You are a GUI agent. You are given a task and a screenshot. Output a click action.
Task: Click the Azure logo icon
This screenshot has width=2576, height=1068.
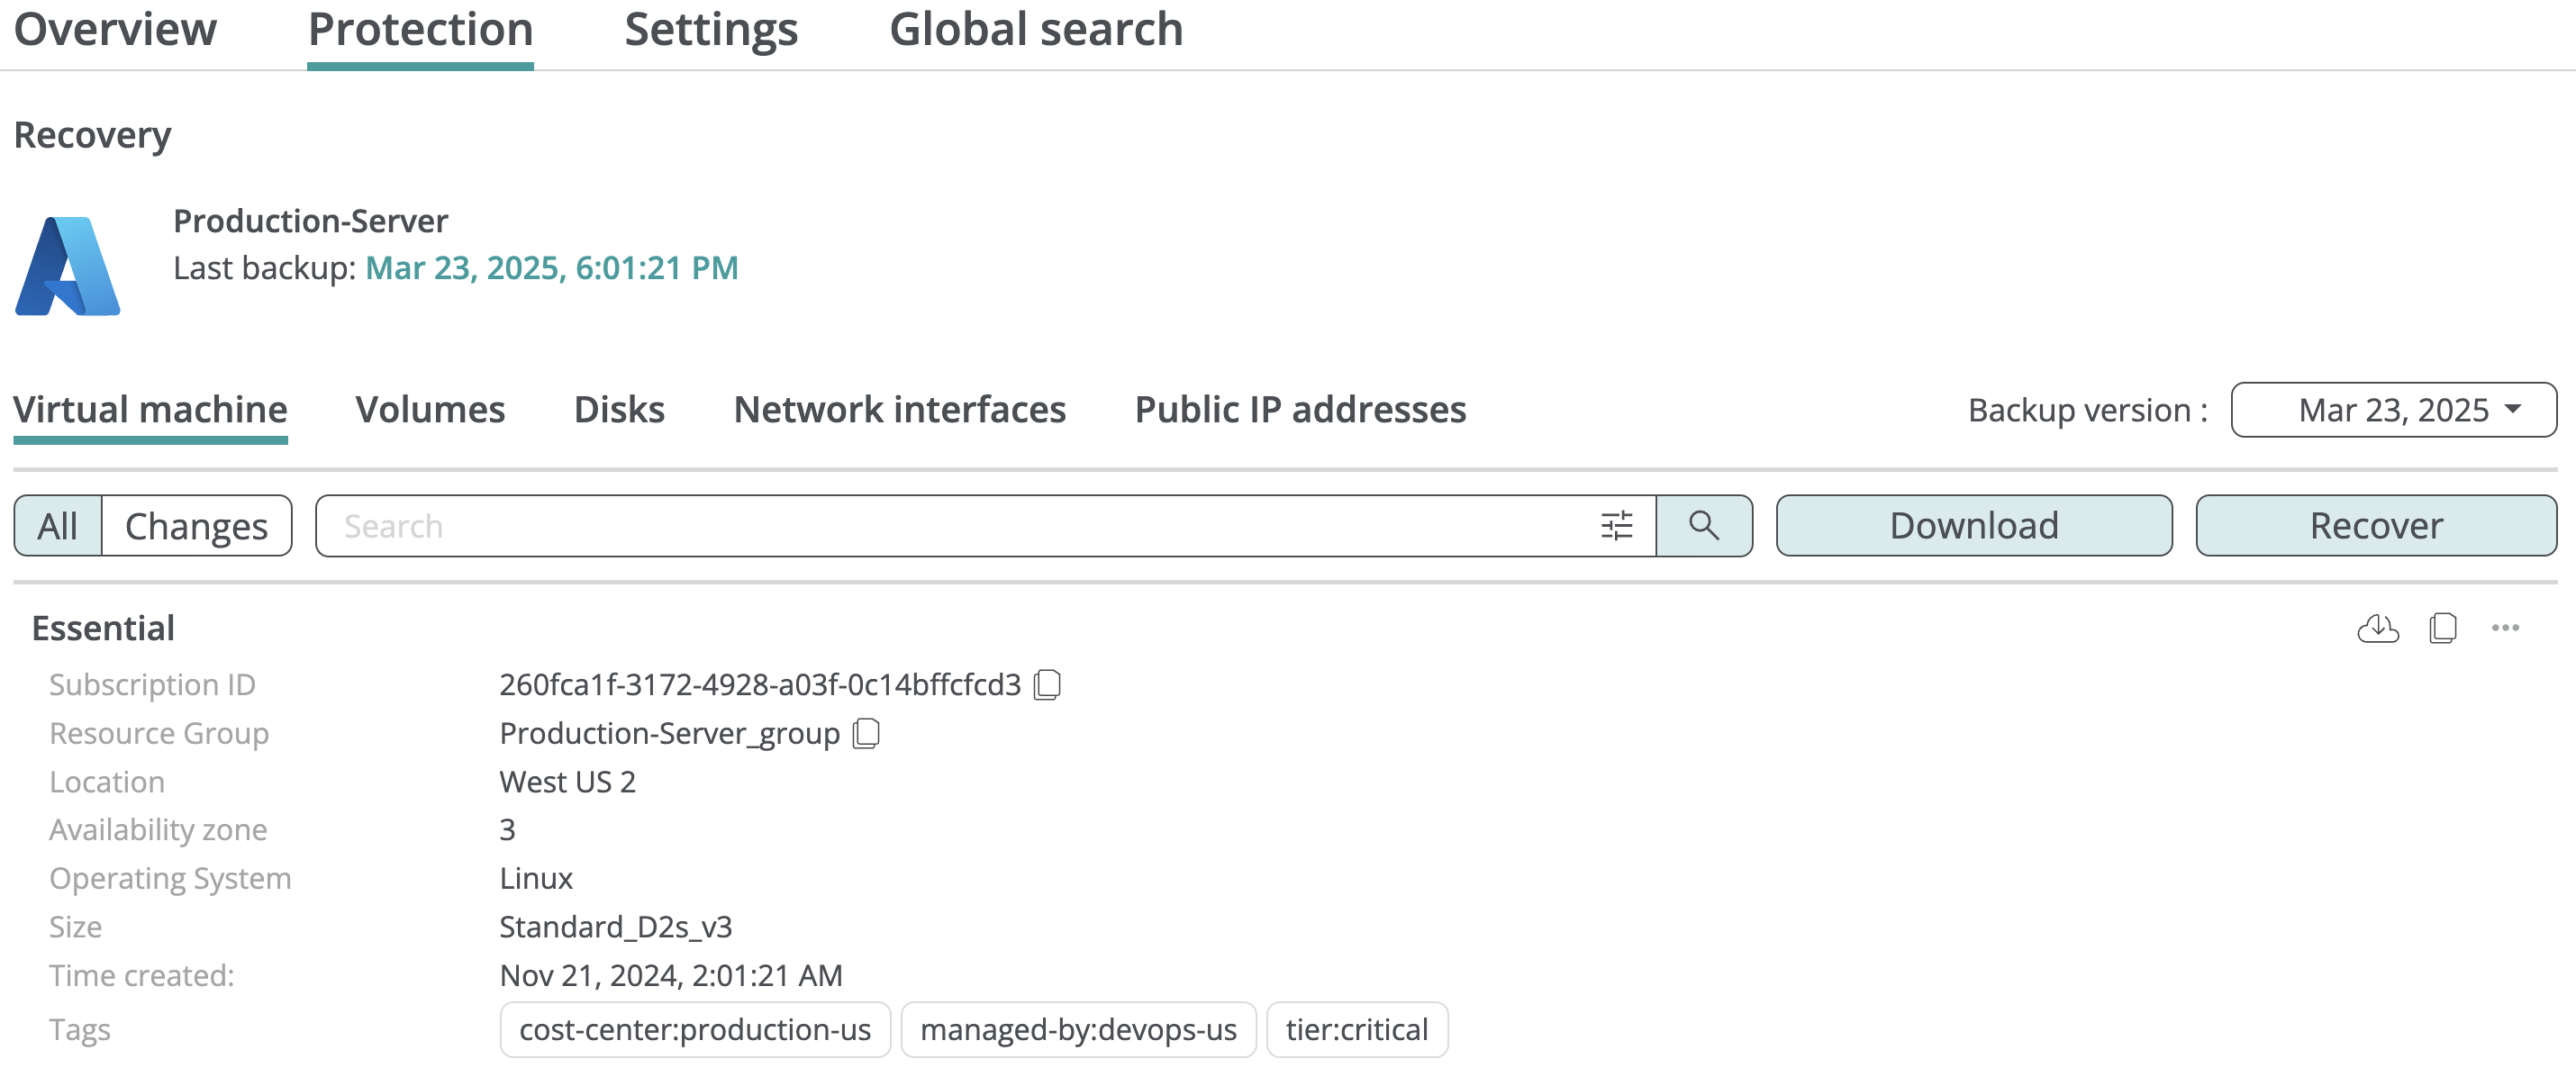[x=68, y=266]
